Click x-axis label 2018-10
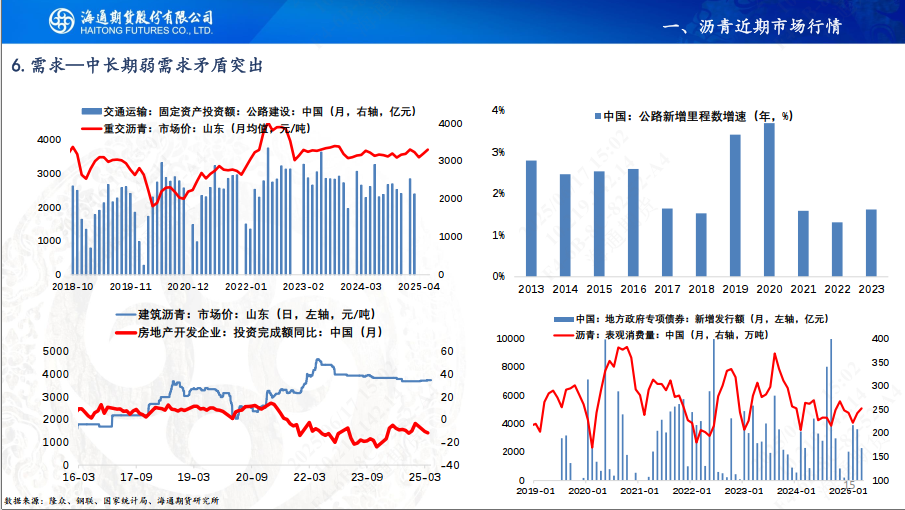The image size is (905, 510). pos(73,287)
